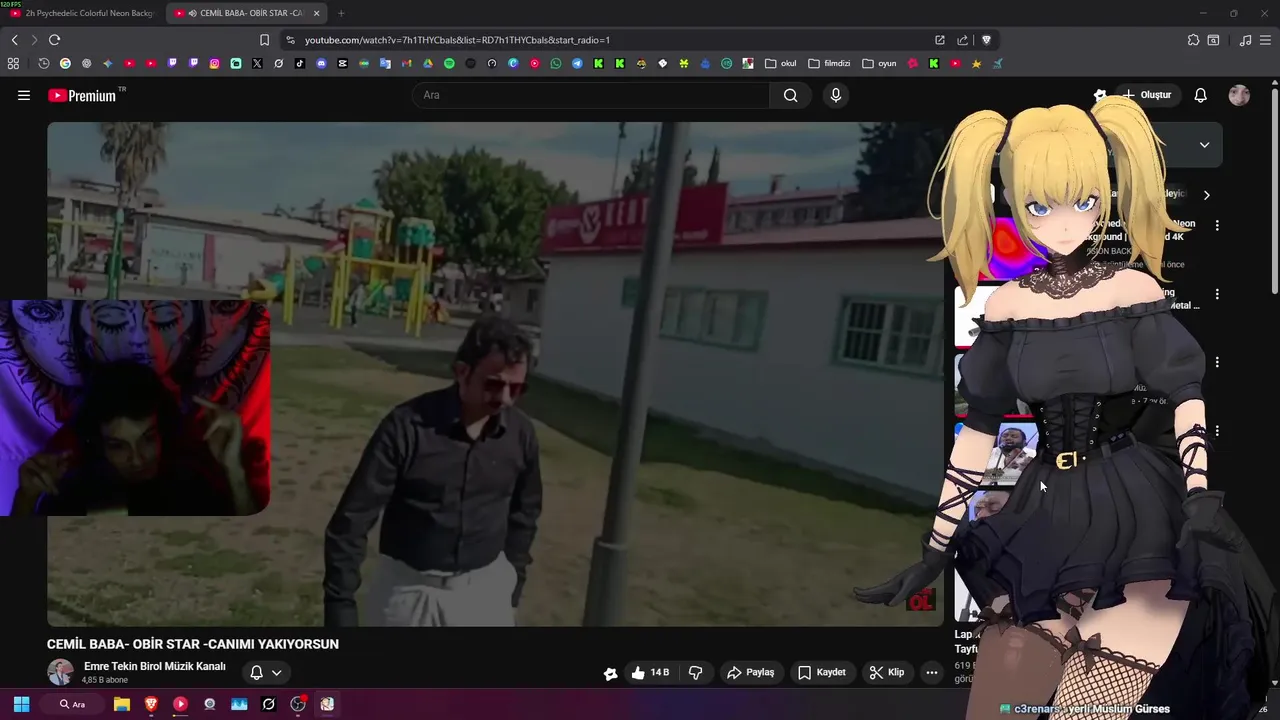Reload the page in browser toolbar
This screenshot has width=1280, height=720.
pyautogui.click(x=54, y=40)
